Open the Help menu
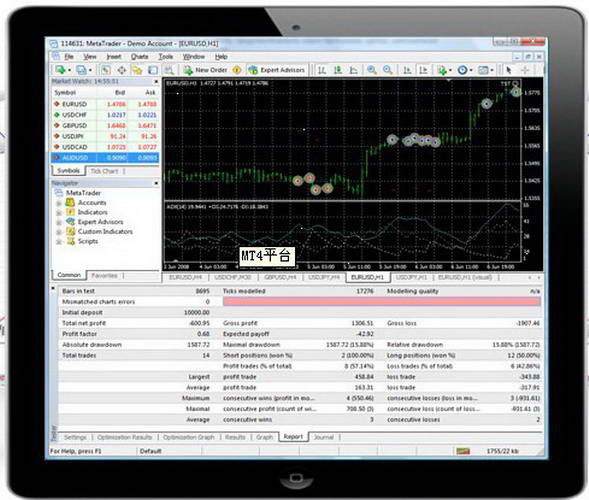The image size is (589, 500). [x=221, y=57]
